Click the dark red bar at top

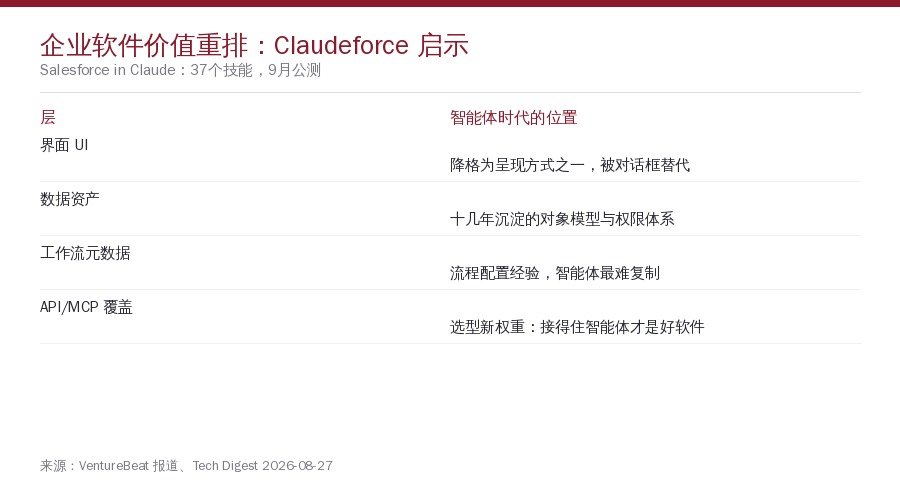tap(450, 3)
